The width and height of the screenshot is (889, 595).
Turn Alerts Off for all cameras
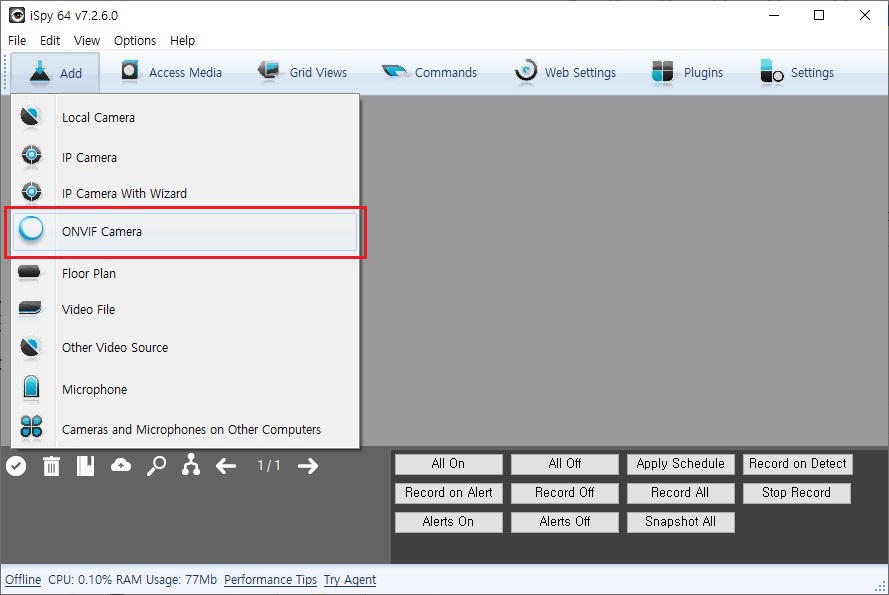[564, 522]
